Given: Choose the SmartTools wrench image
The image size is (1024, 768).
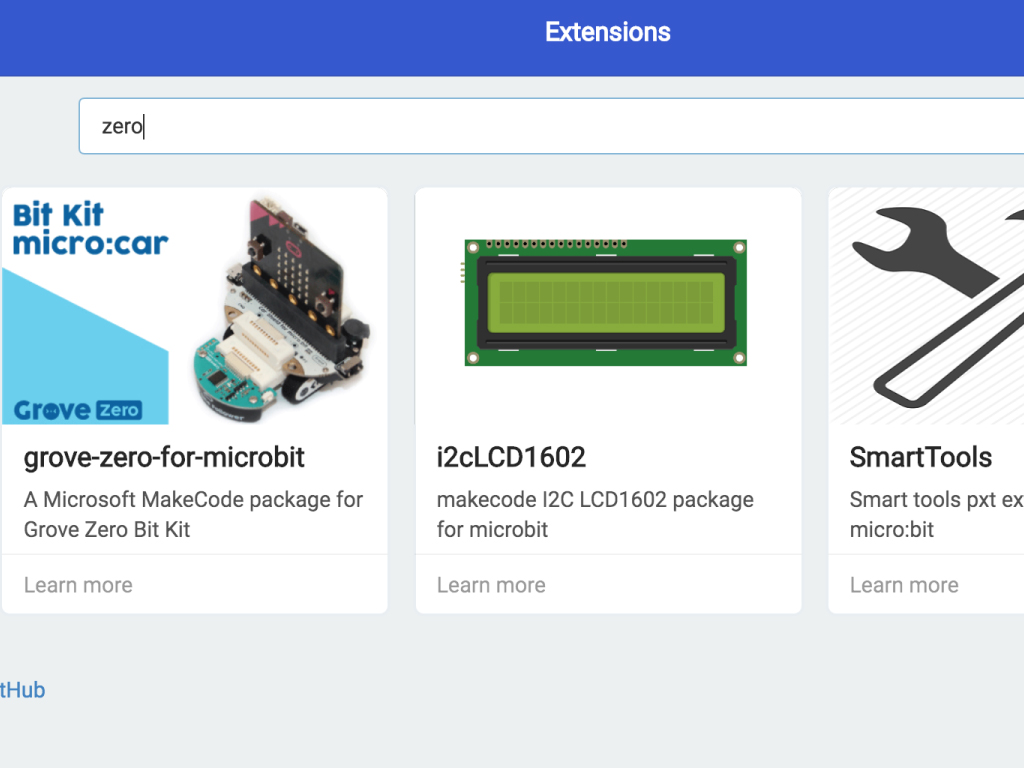Looking at the screenshot, I should pyautogui.click(x=926, y=306).
